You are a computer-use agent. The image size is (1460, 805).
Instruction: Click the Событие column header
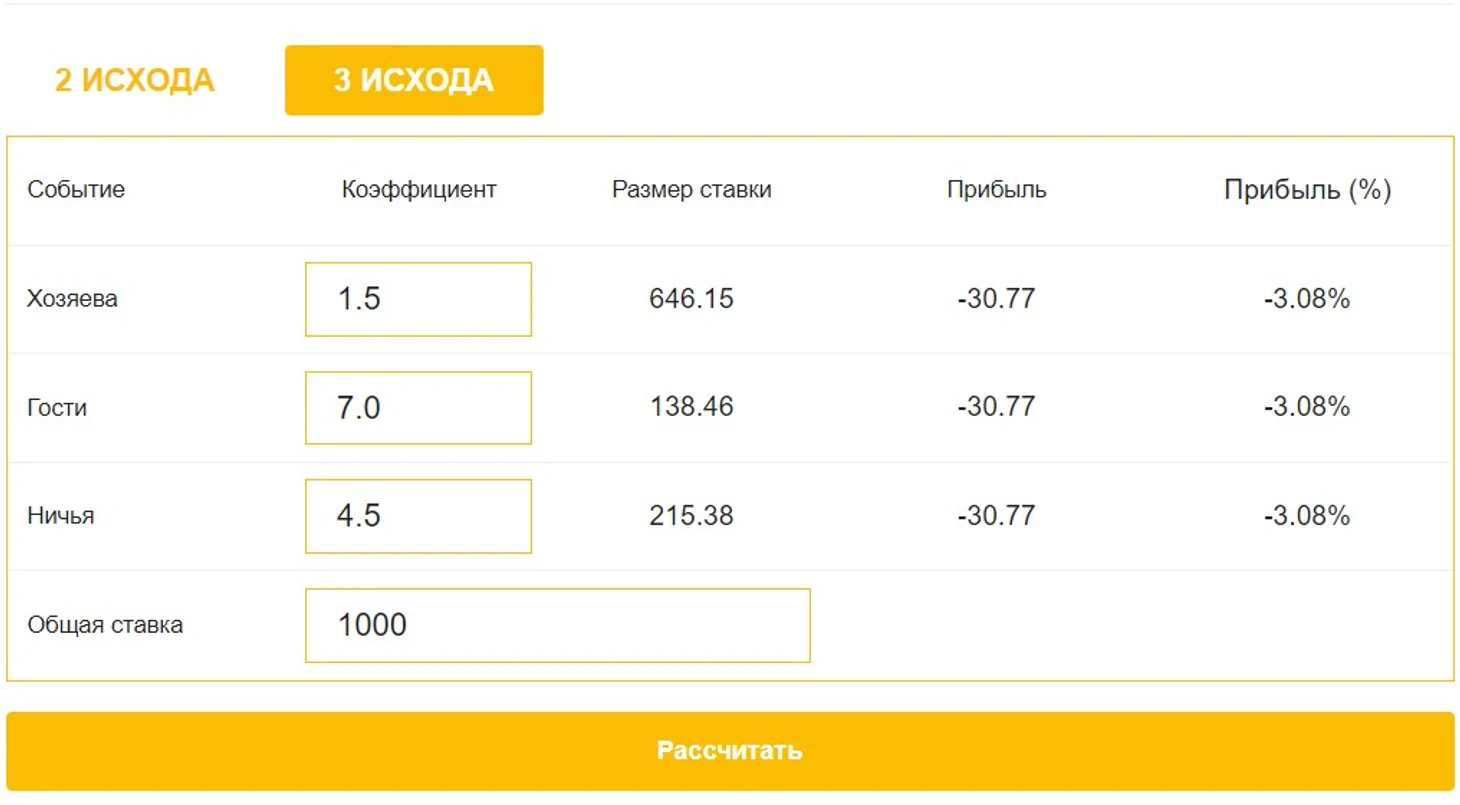(x=76, y=190)
